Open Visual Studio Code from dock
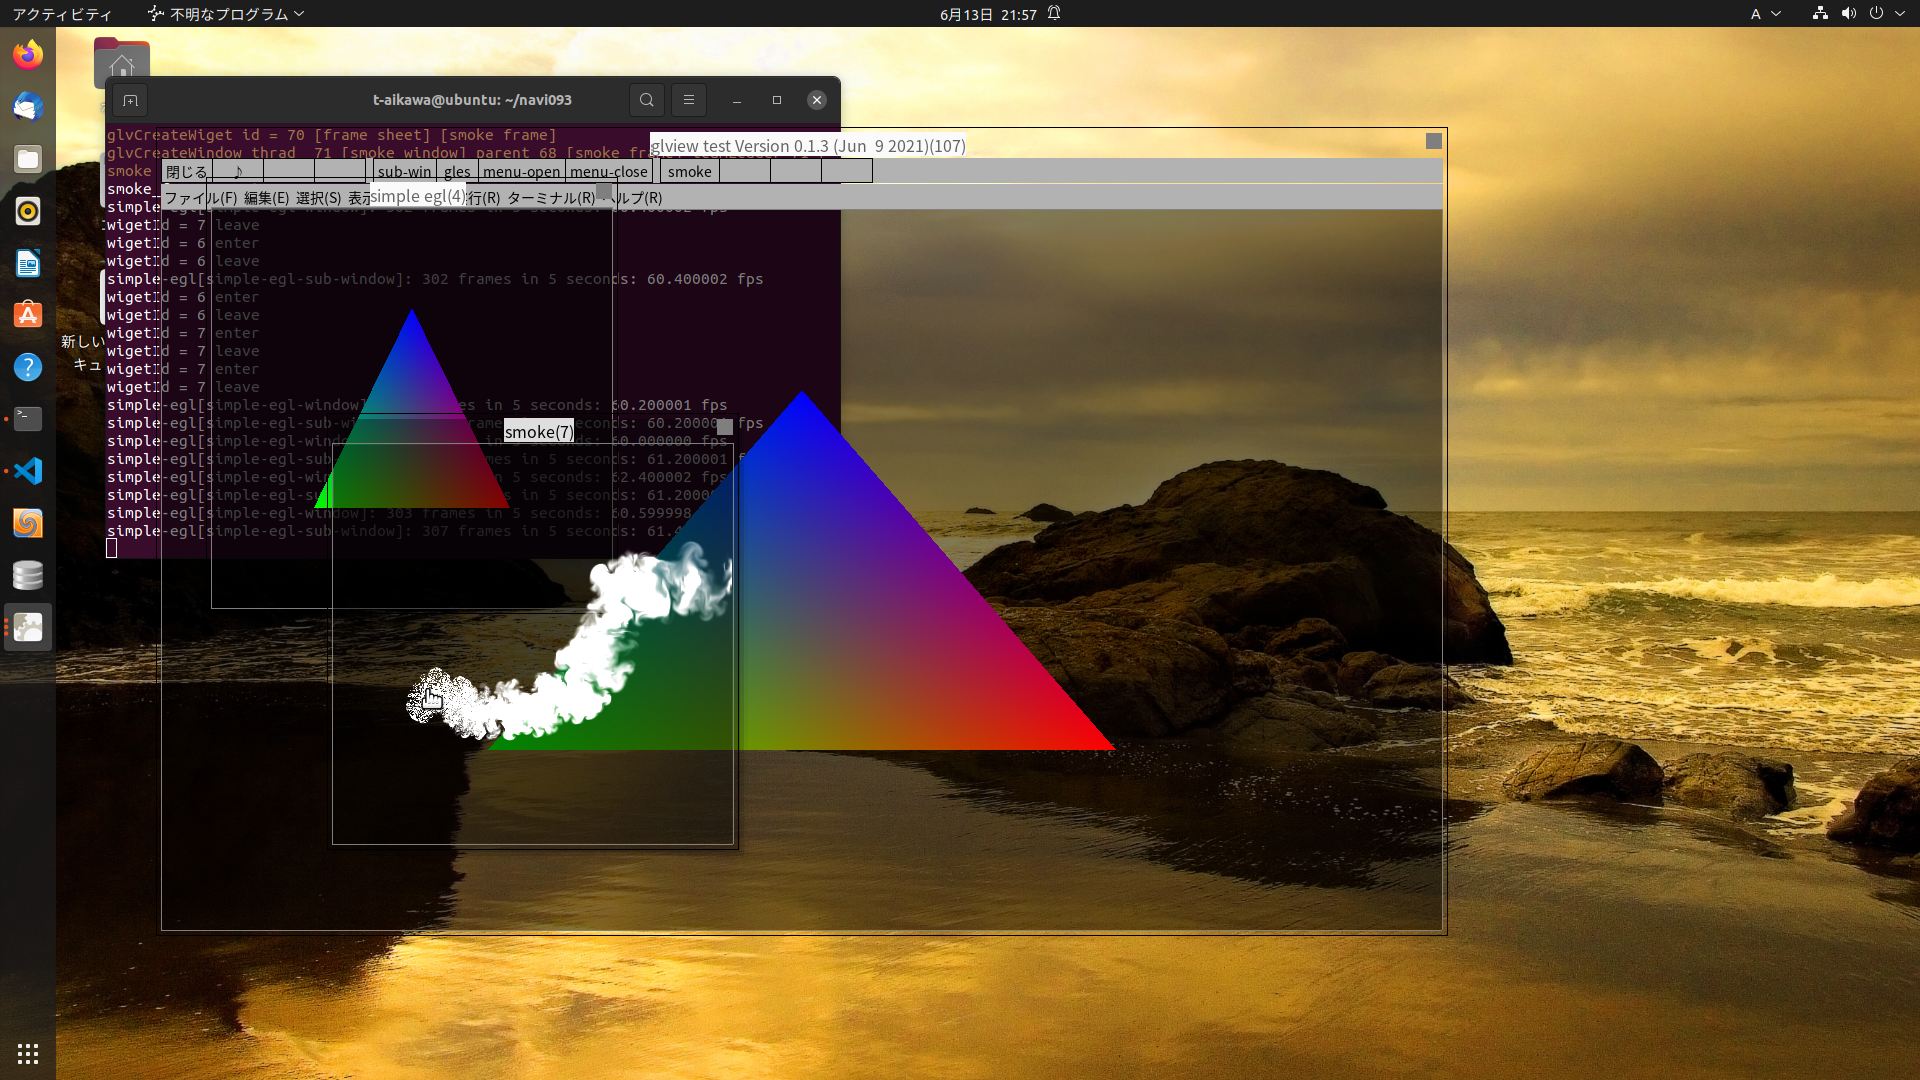The width and height of the screenshot is (1920, 1080). (x=28, y=471)
